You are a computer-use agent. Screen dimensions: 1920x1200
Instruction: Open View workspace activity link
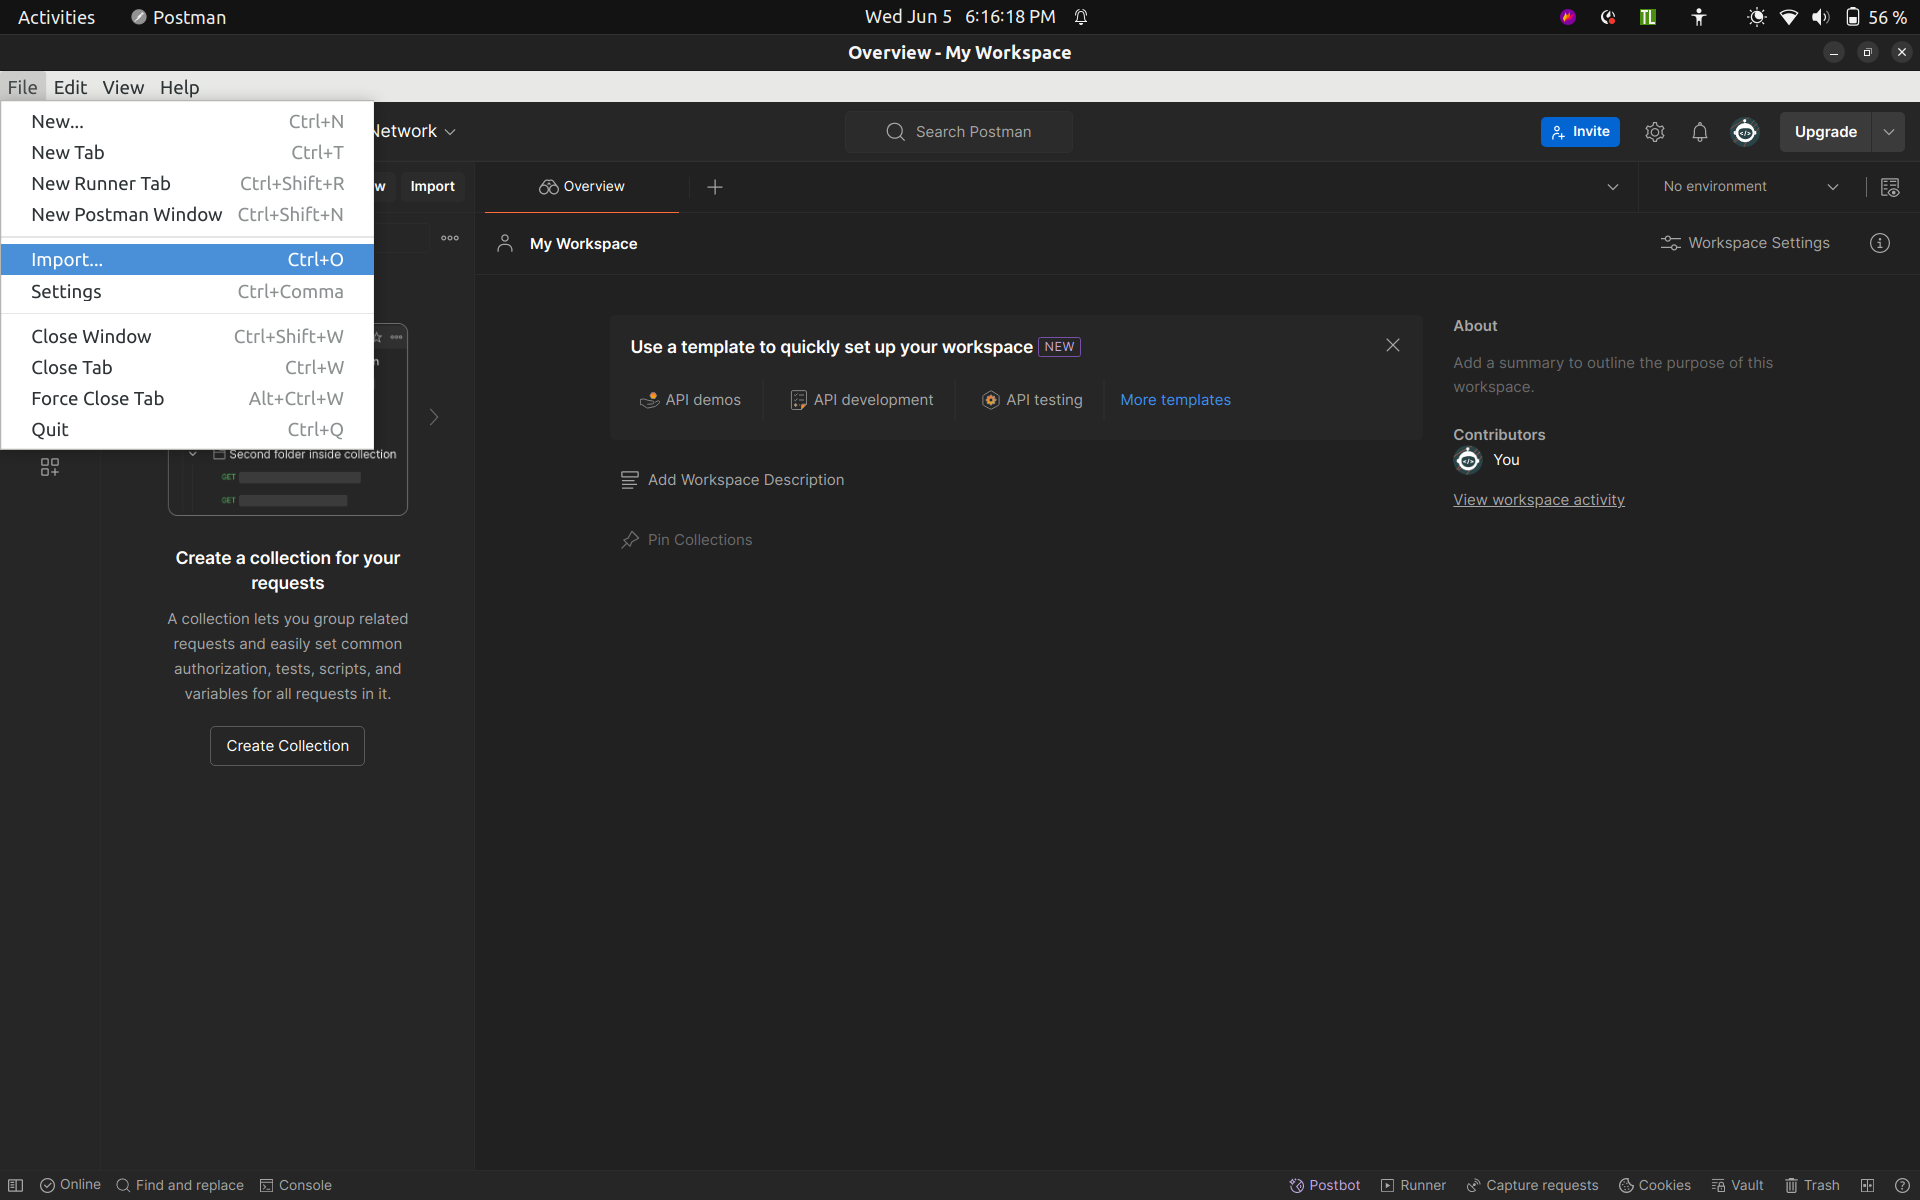click(1538, 499)
